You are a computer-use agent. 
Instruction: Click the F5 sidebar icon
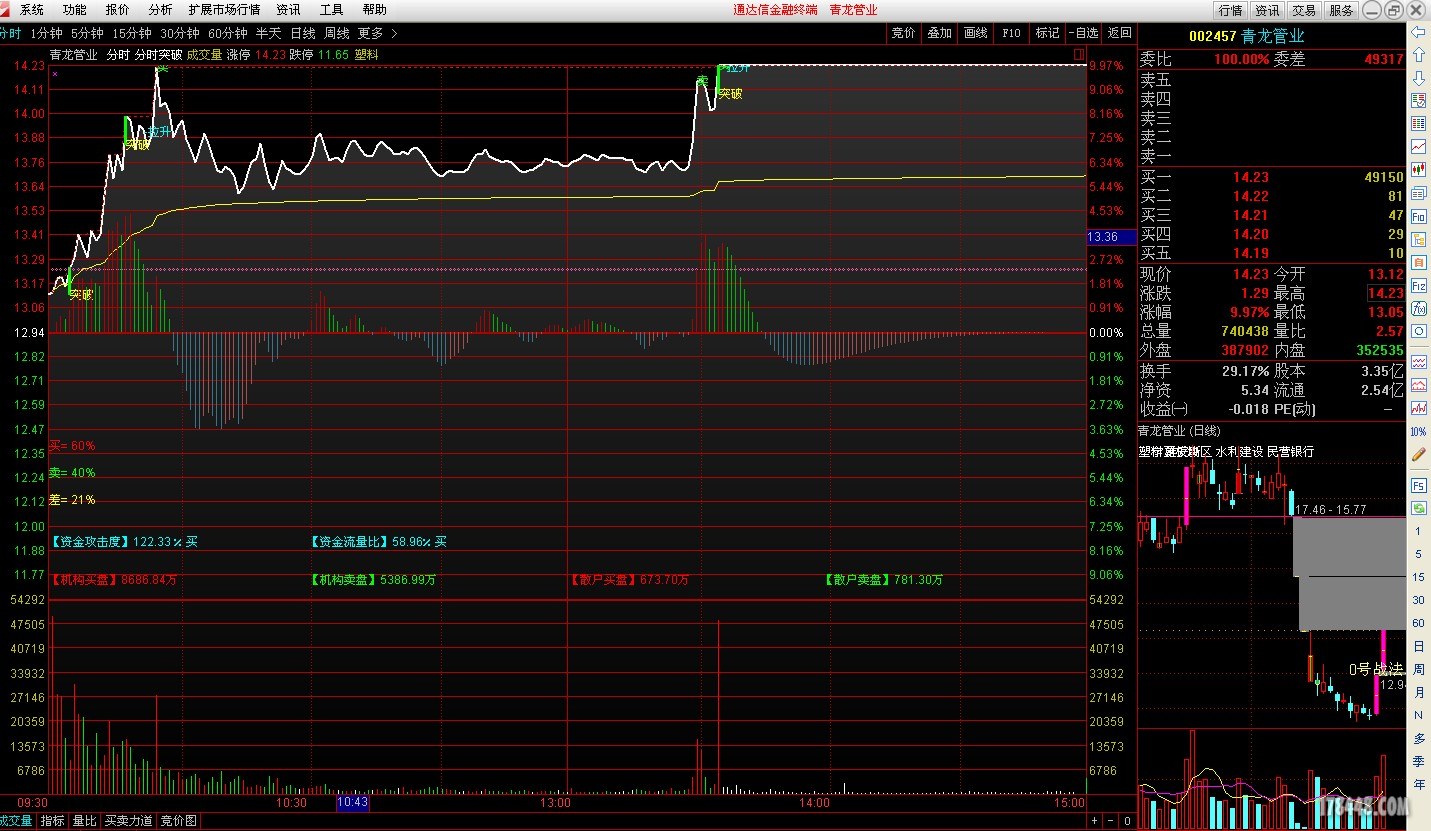click(1418, 485)
